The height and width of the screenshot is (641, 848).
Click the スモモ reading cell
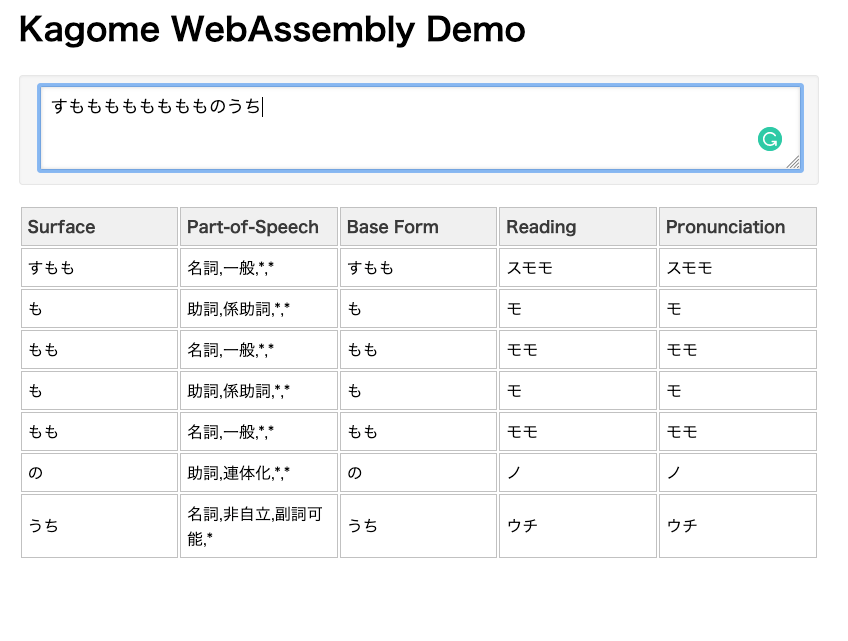tap(578, 267)
